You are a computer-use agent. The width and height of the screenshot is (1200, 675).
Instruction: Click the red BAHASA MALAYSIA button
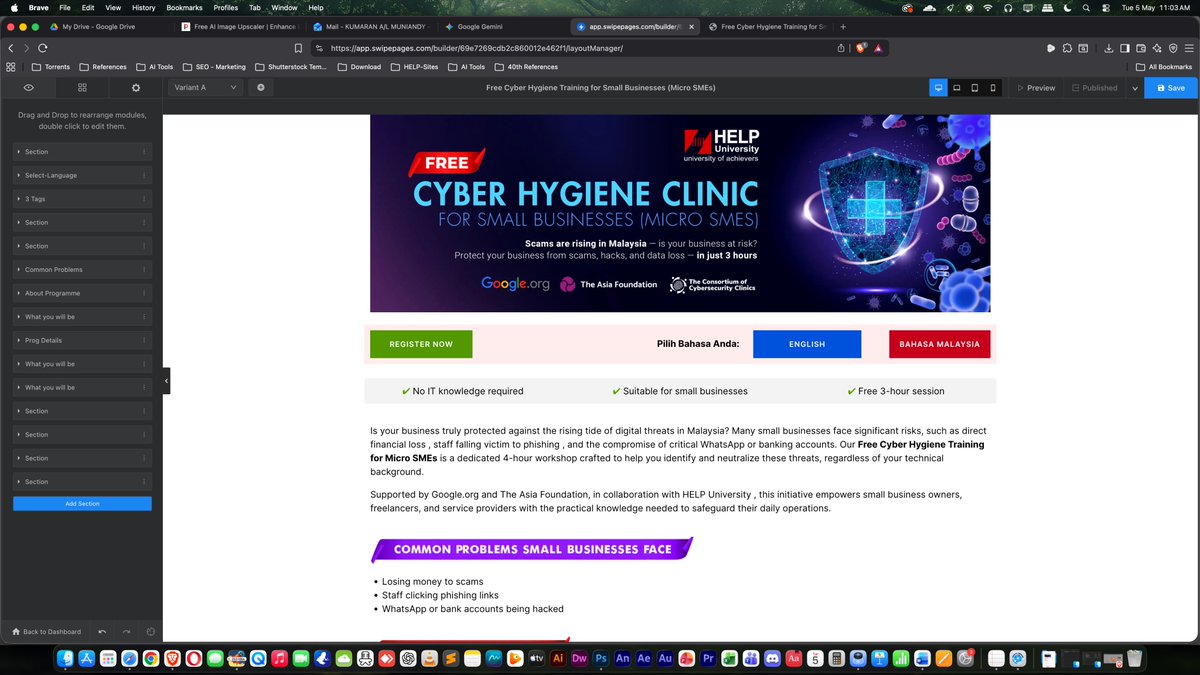[939, 344]
